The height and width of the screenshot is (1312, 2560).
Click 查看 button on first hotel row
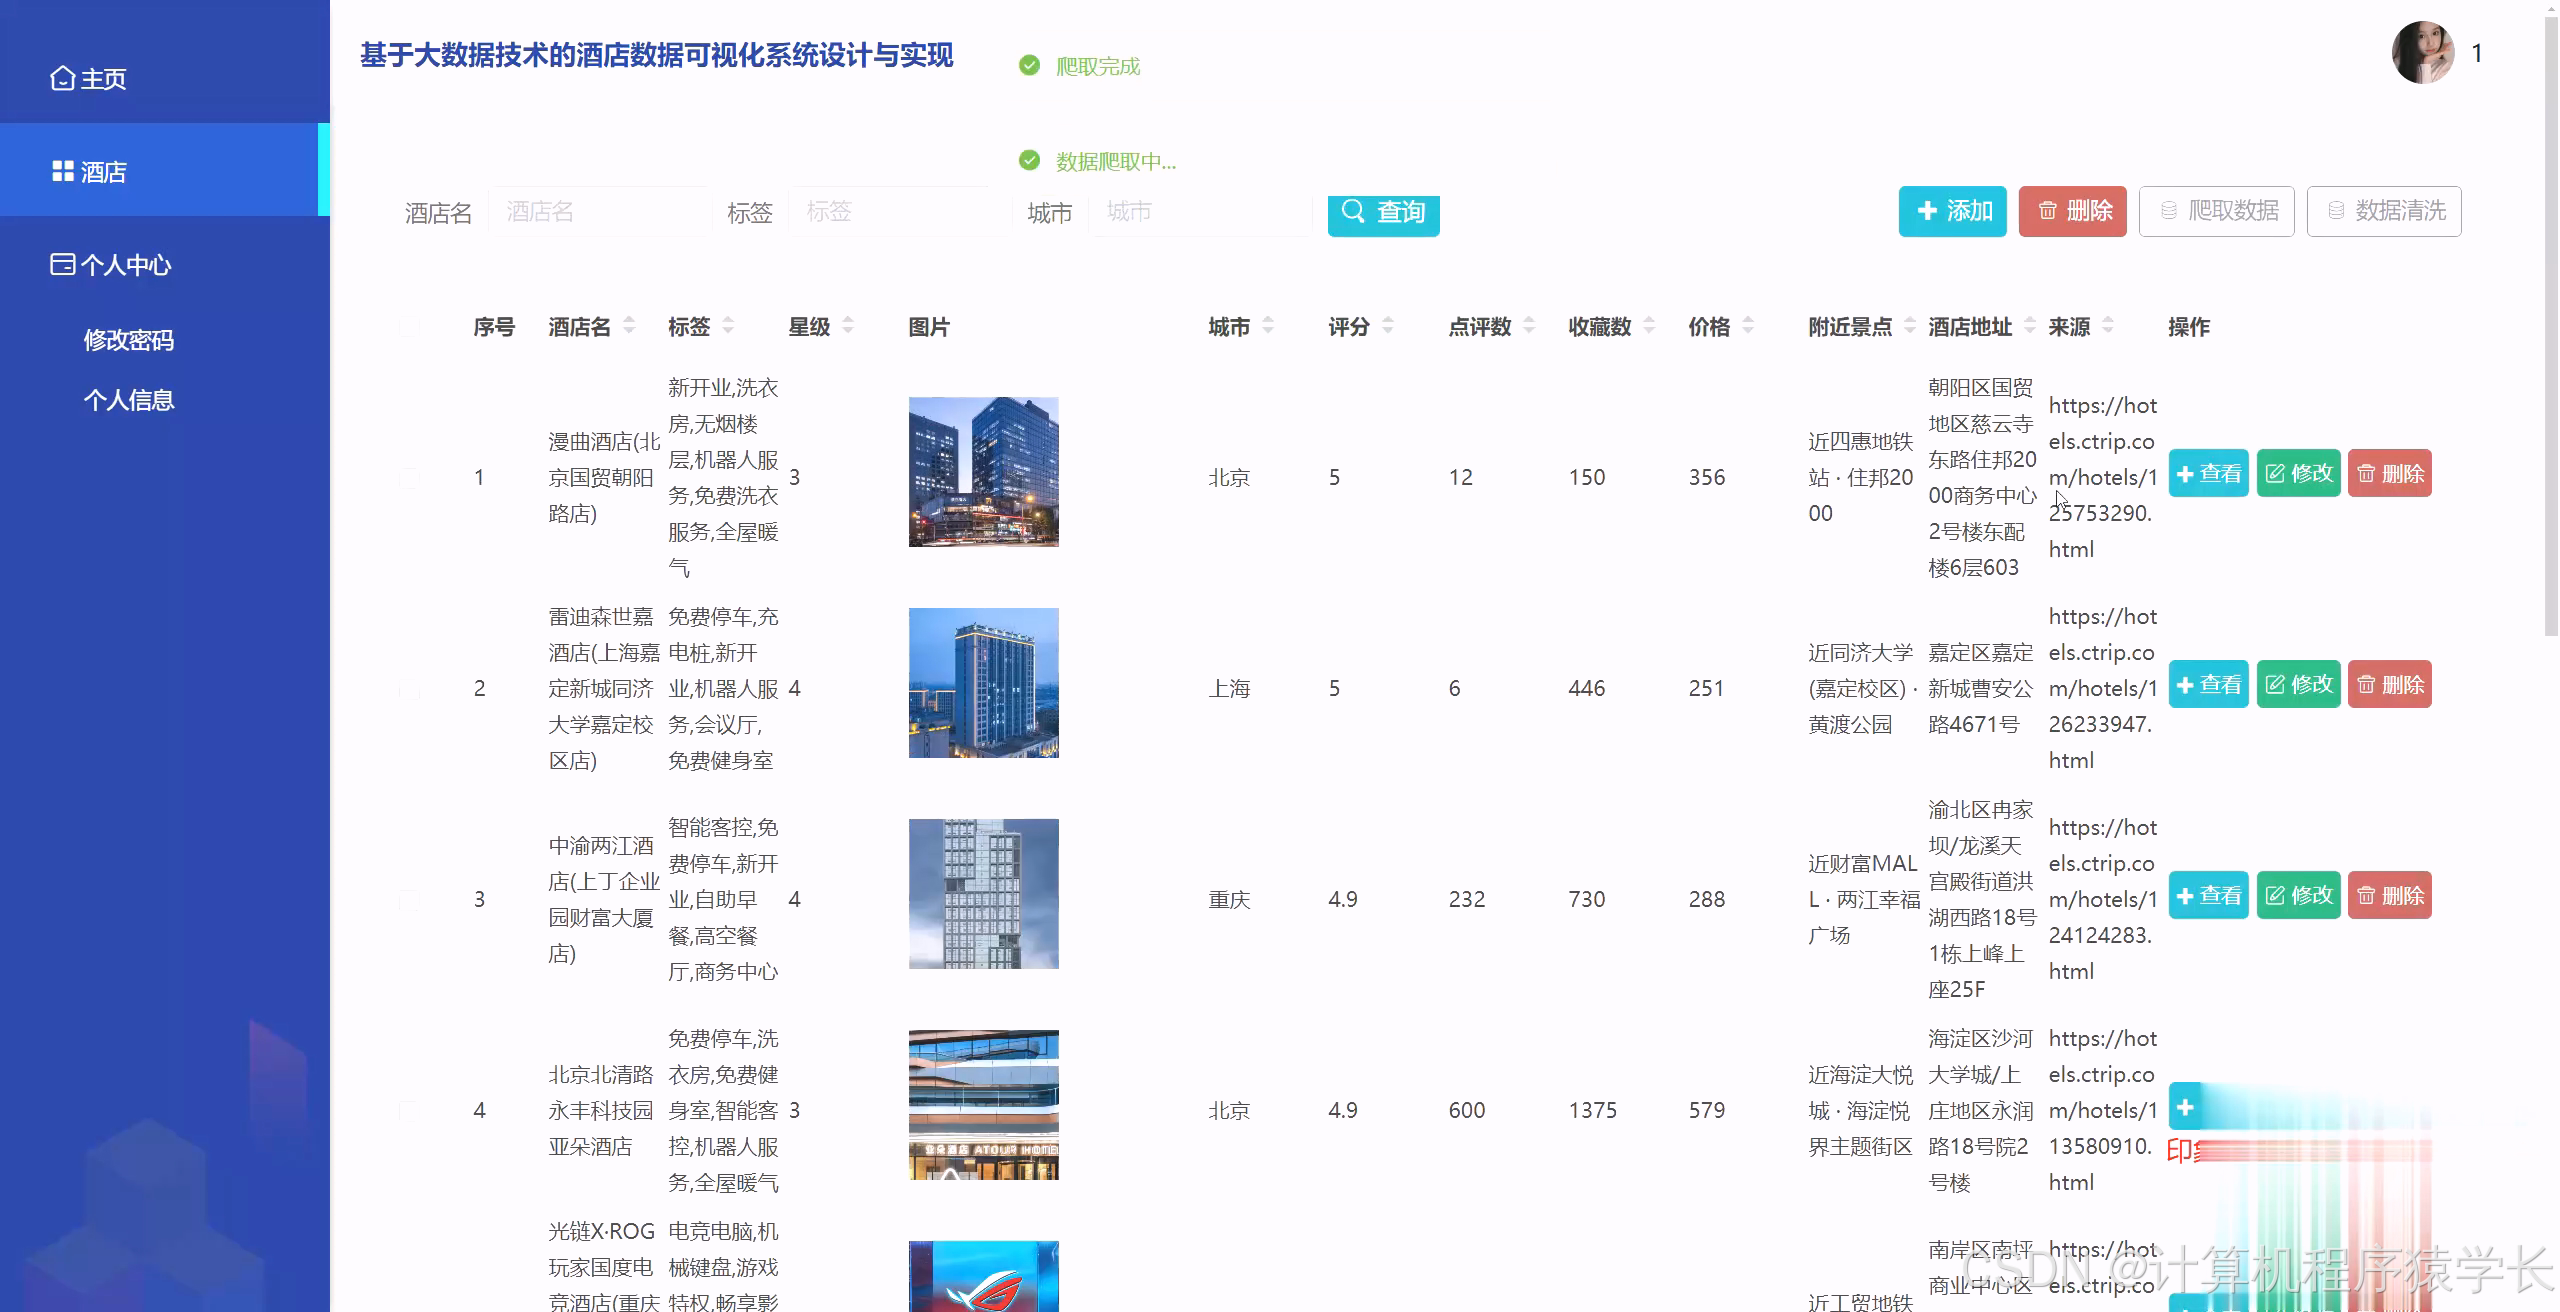[2208, 472]
